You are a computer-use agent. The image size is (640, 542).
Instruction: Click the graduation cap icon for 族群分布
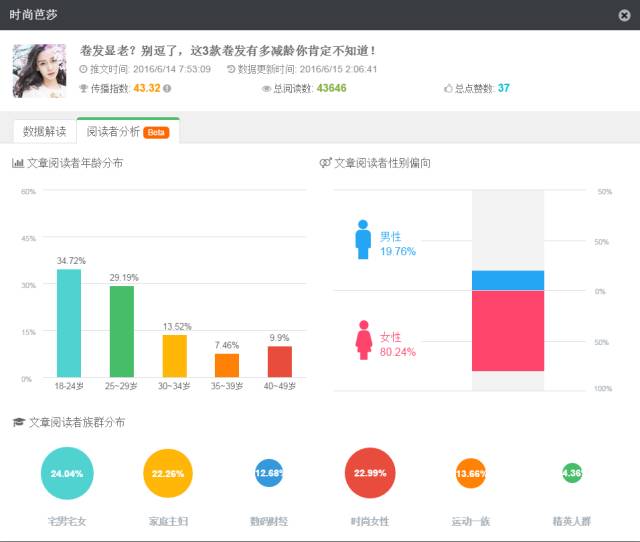(x=18, y=423)
